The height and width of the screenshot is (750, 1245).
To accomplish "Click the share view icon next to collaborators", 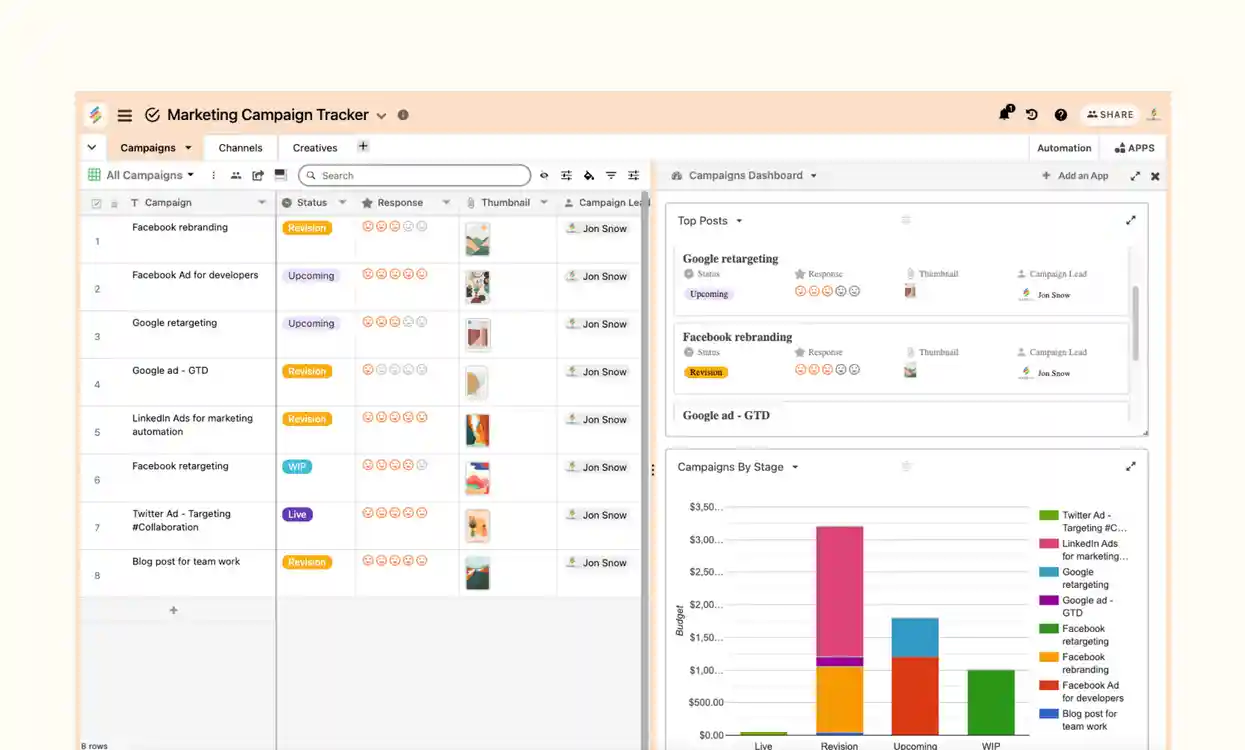I will point(257,175).
